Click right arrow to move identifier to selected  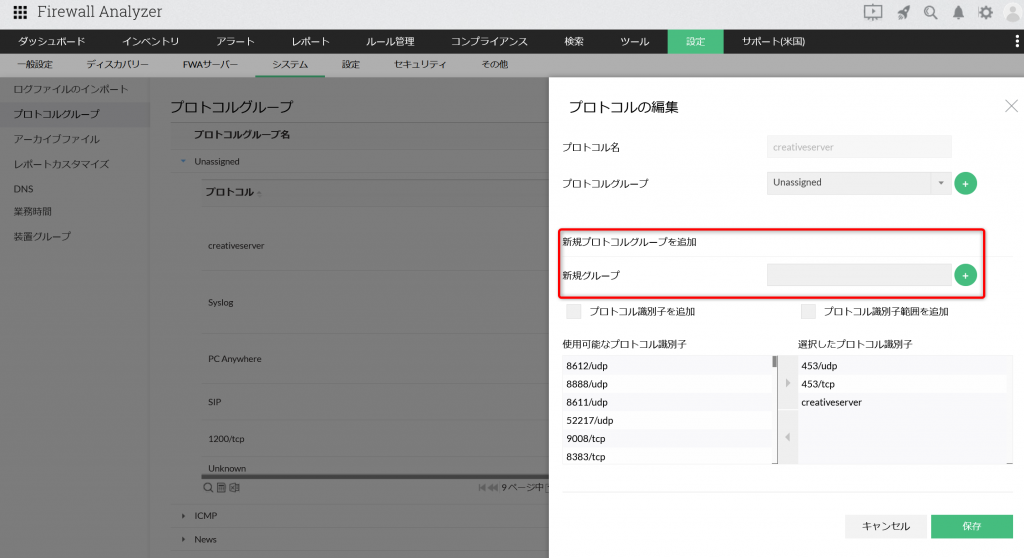coord(787,384)
